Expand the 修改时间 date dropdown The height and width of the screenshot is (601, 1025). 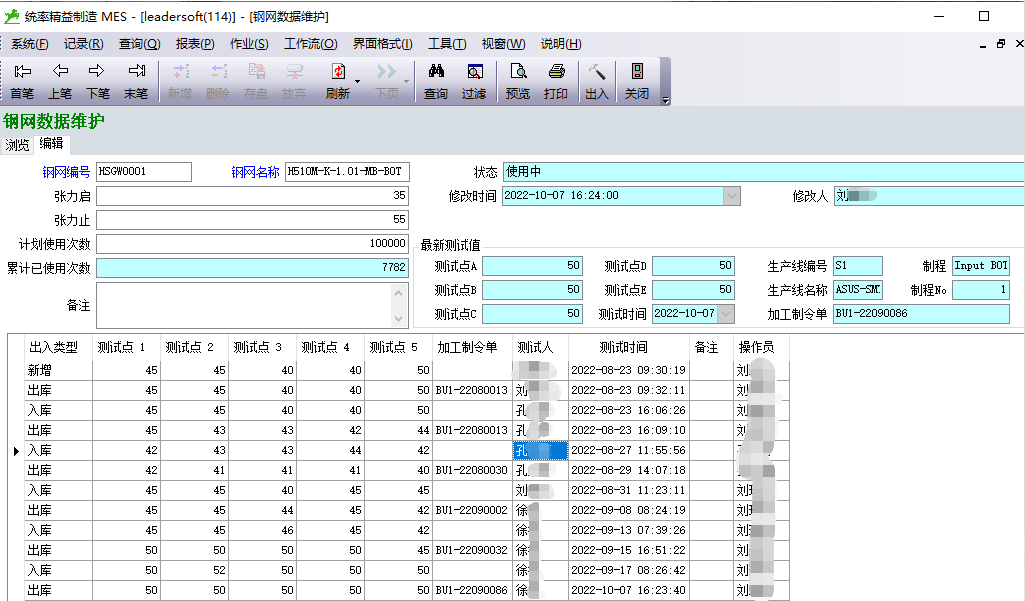pyautogui.click(x=731, y=196)
